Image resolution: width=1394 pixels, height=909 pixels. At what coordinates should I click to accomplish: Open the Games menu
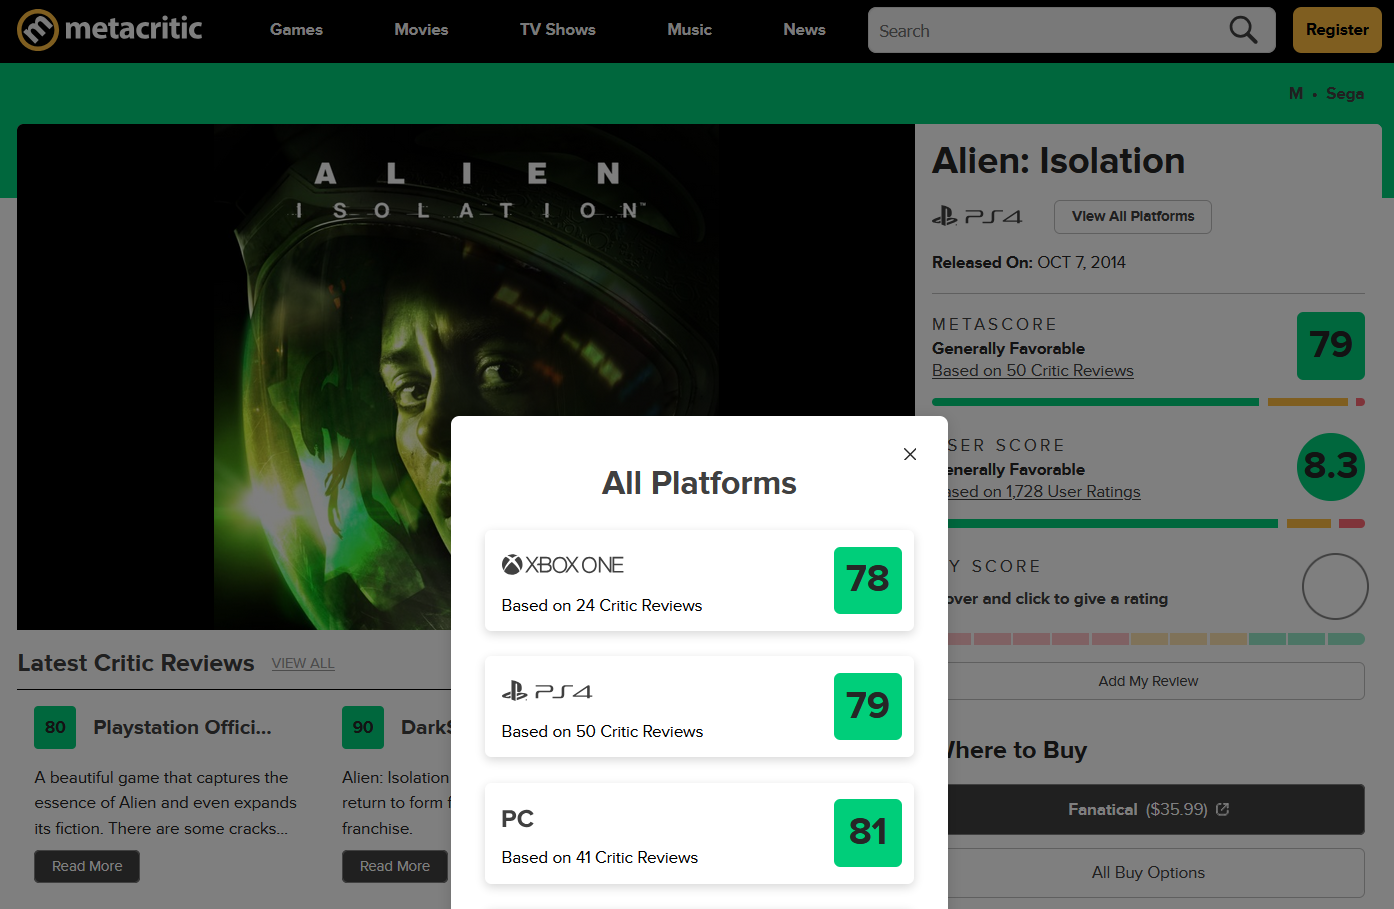tap(296, 30)
